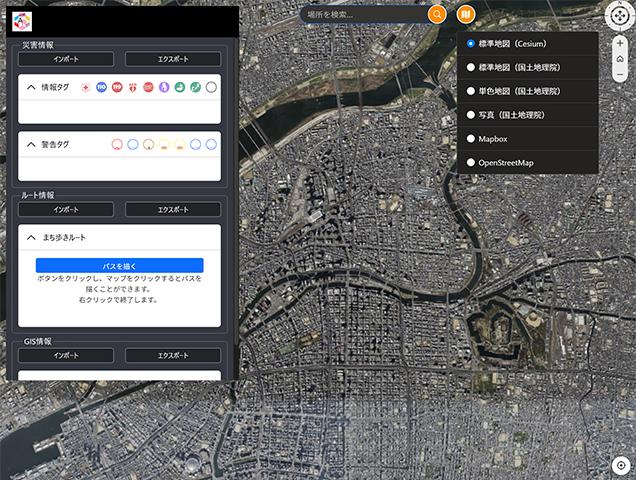Click インポート under ルート情報

[66, 210]
